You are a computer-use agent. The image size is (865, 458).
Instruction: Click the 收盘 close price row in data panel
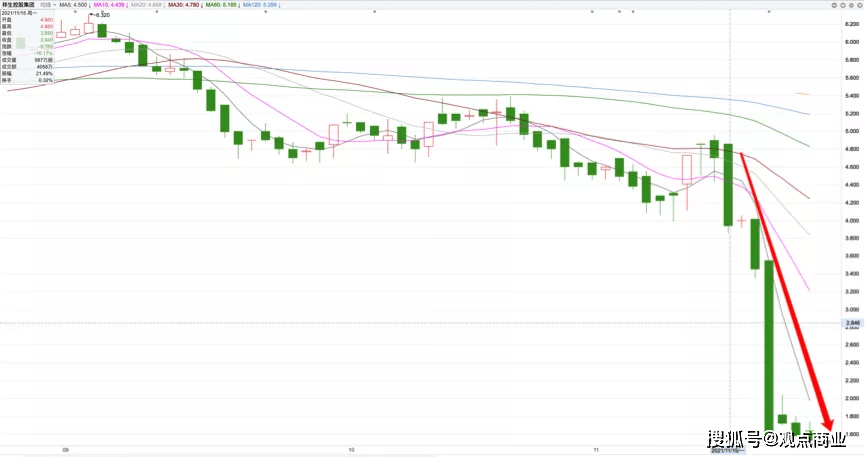click(x=27, y=40)
